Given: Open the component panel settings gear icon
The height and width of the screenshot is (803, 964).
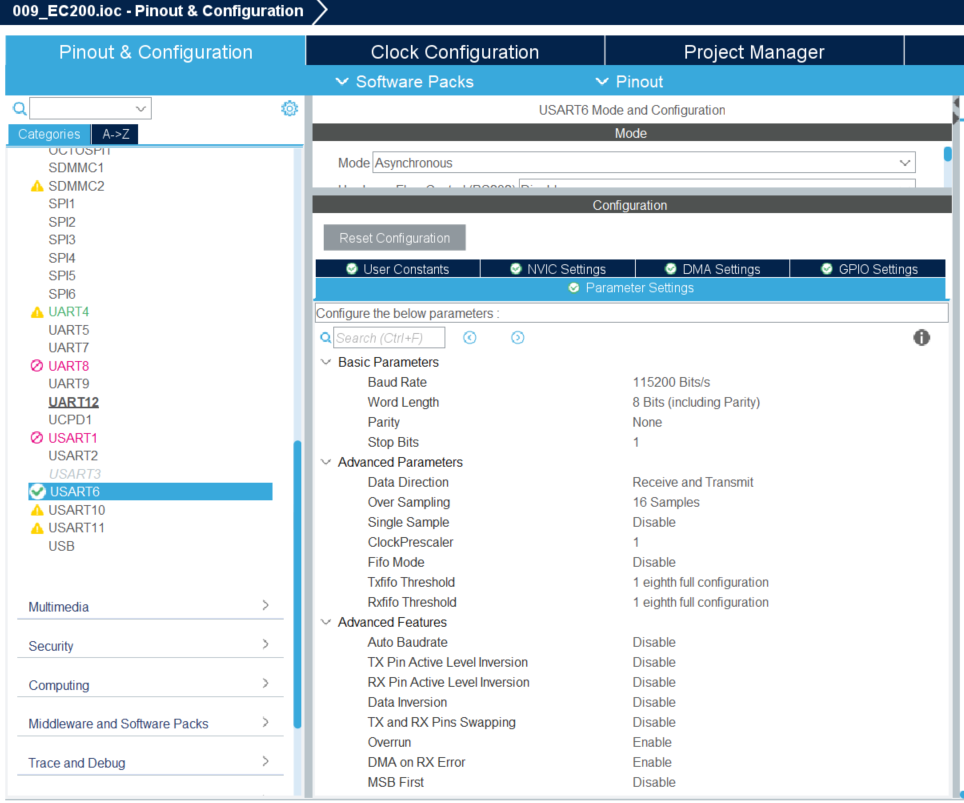Looking at the screenshot, I should (289, 108).
